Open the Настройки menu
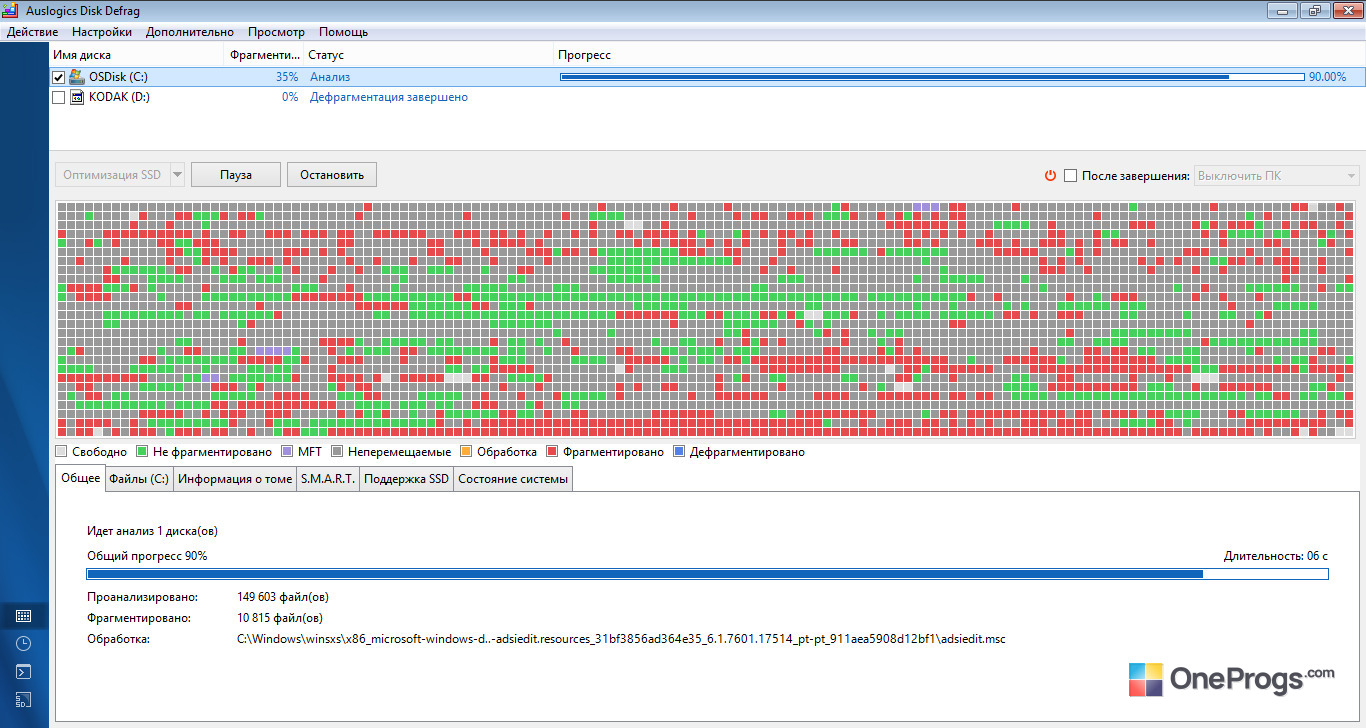 coord(102,32)
